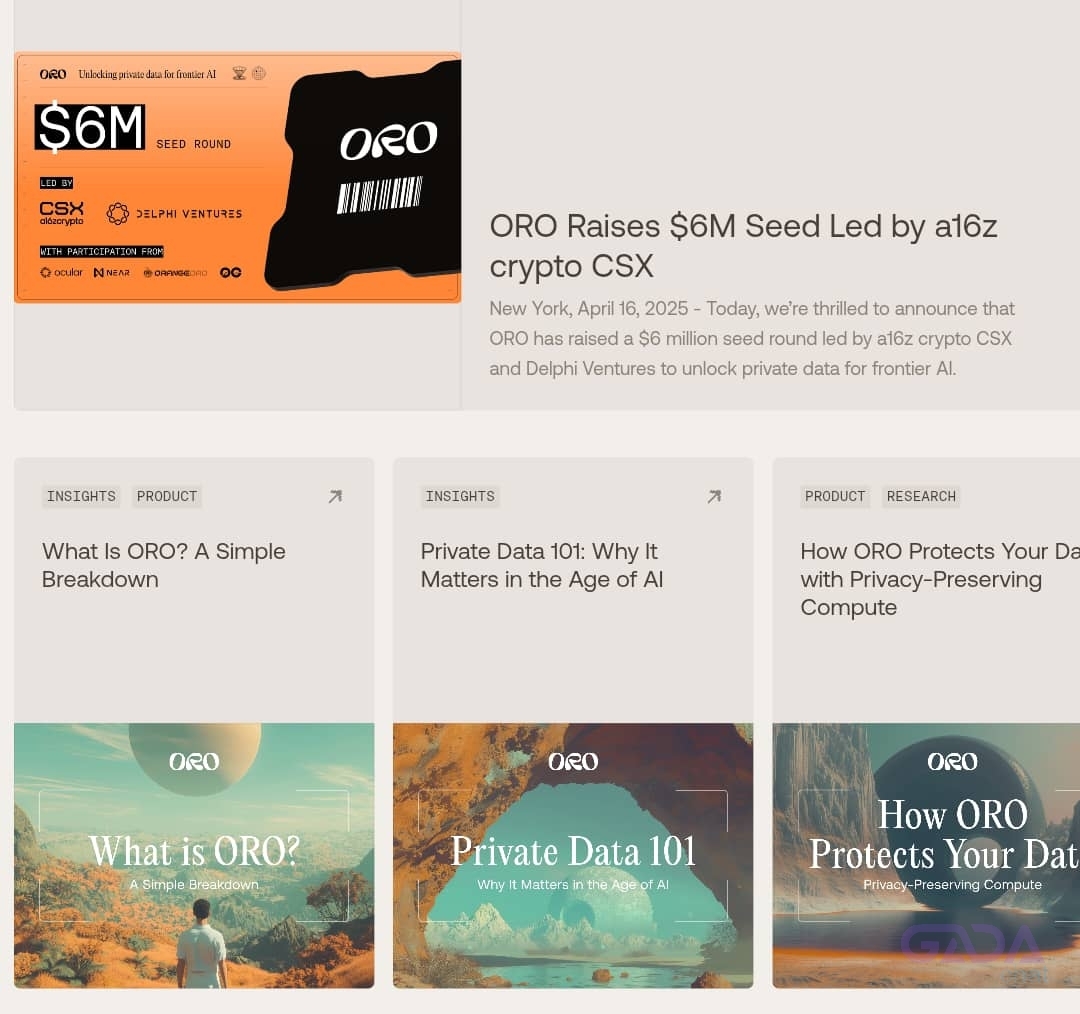Open Private Data 101 article title

pos(542,565)
